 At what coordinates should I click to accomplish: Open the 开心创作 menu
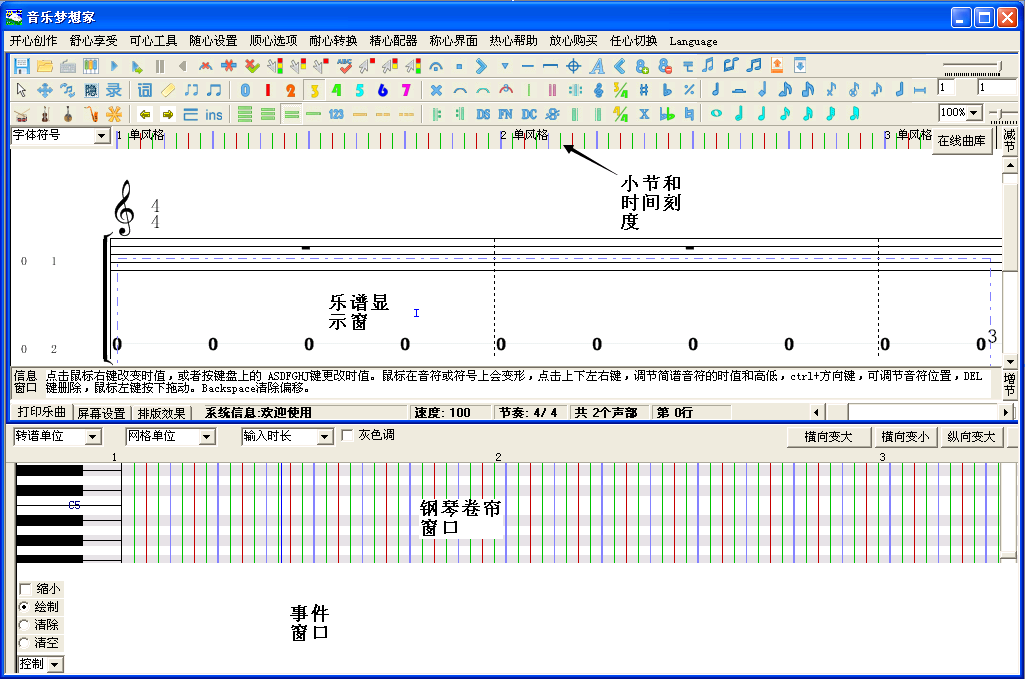click(33, 41)
